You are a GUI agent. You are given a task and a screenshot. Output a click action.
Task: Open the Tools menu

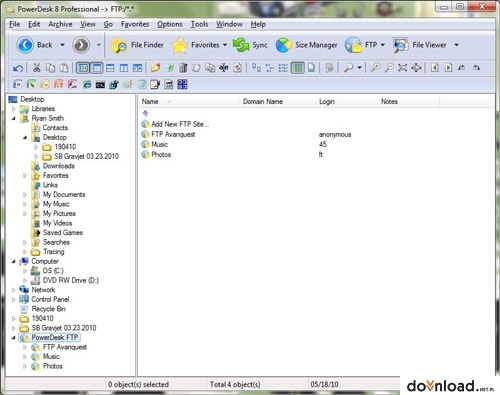199,24
